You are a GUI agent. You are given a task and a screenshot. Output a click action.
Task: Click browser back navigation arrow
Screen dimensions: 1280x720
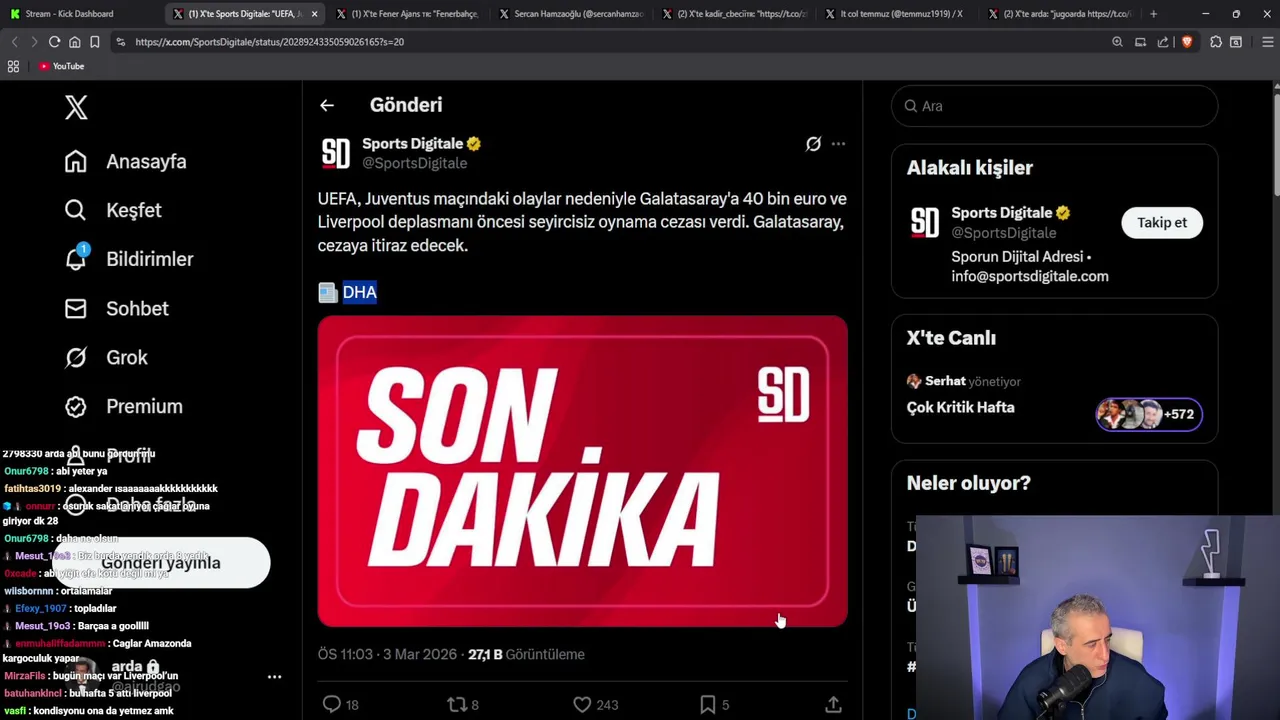14,42
